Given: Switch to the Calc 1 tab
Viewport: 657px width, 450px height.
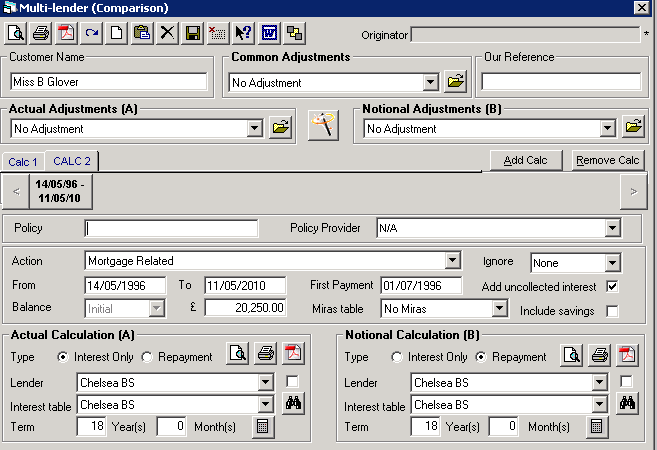Looking at the screenshot, I should pos(23,162).
